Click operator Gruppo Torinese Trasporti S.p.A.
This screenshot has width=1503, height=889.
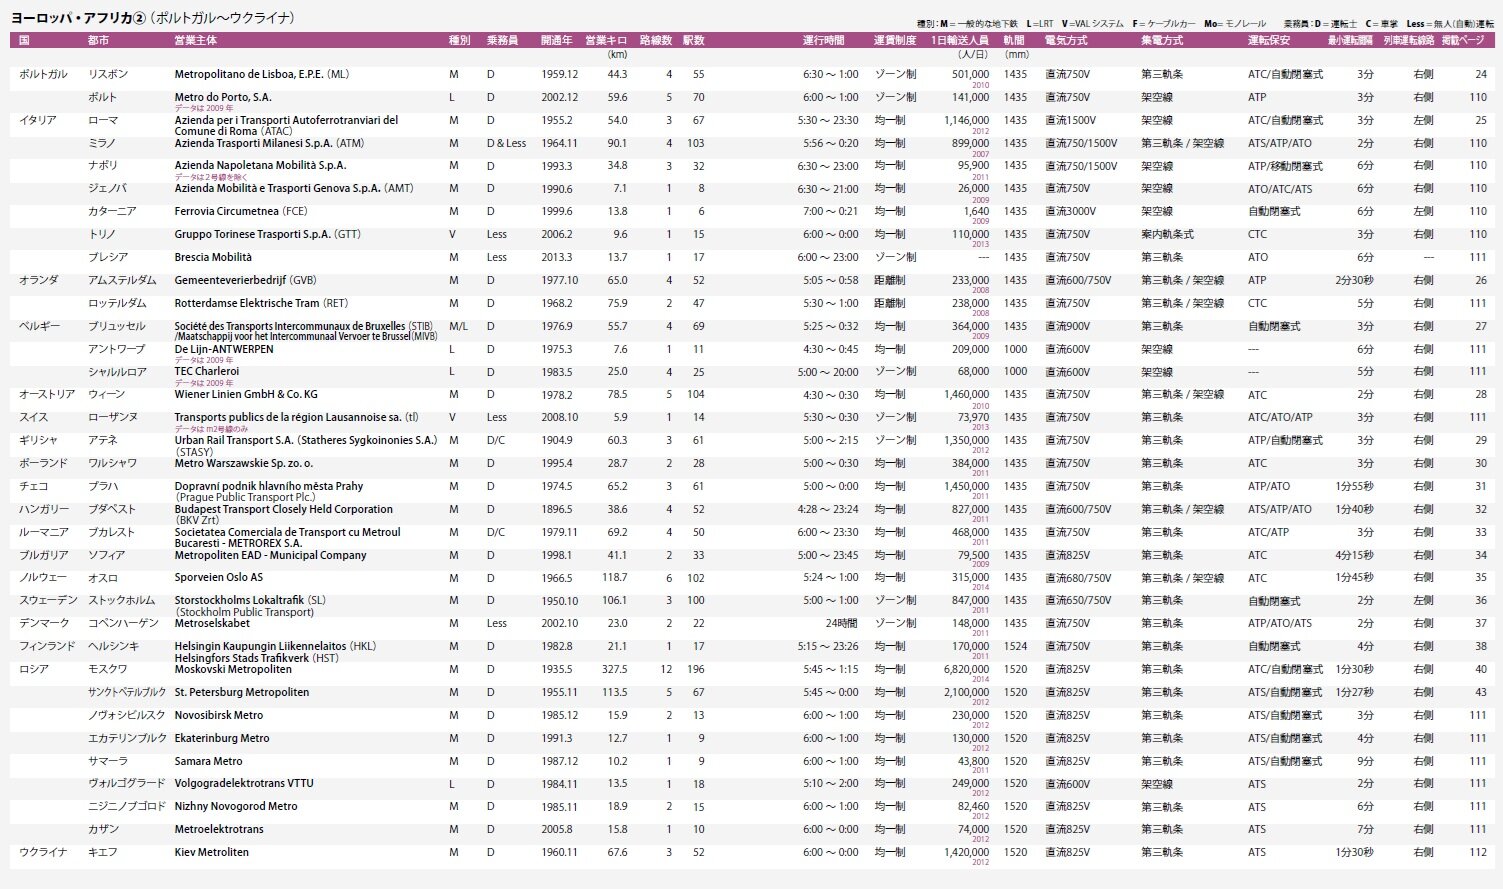coord(253,235)
